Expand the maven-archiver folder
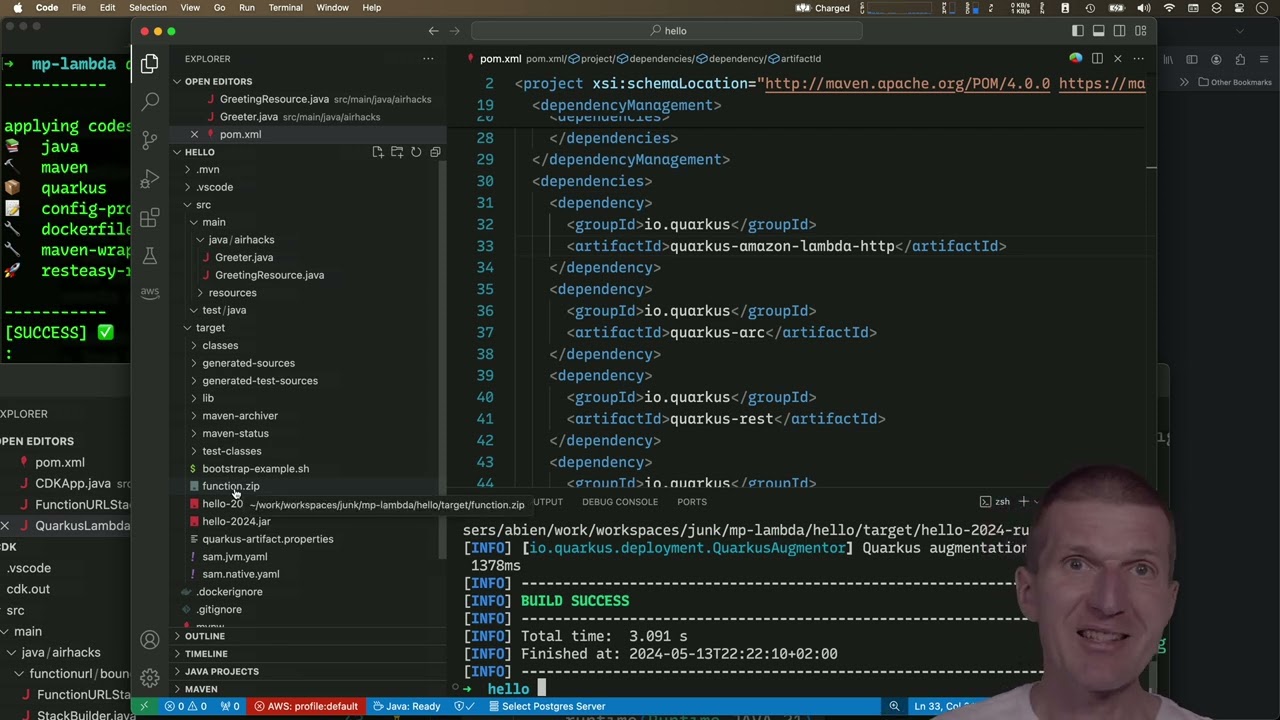This screenshot has width=1280, height=720. tap(240, 416)
